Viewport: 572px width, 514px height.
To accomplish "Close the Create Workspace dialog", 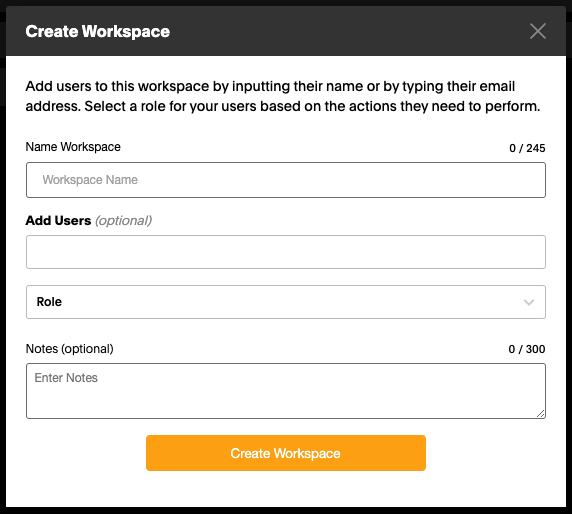I will click(538, 31).
